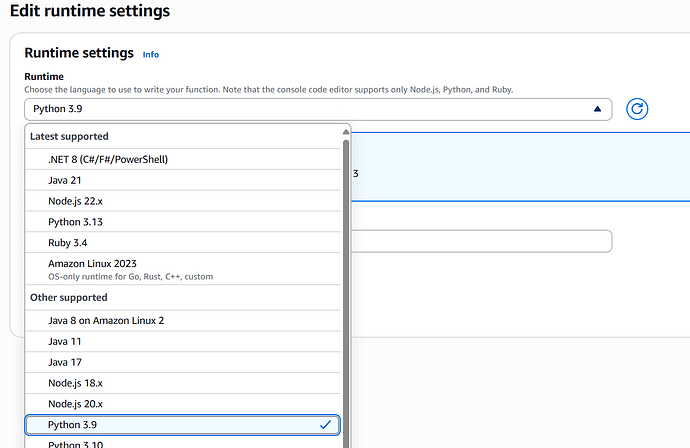Open the Runtime settings Info link
The width and height of the screenshot is (690, 448).
[x=150, y=55]
